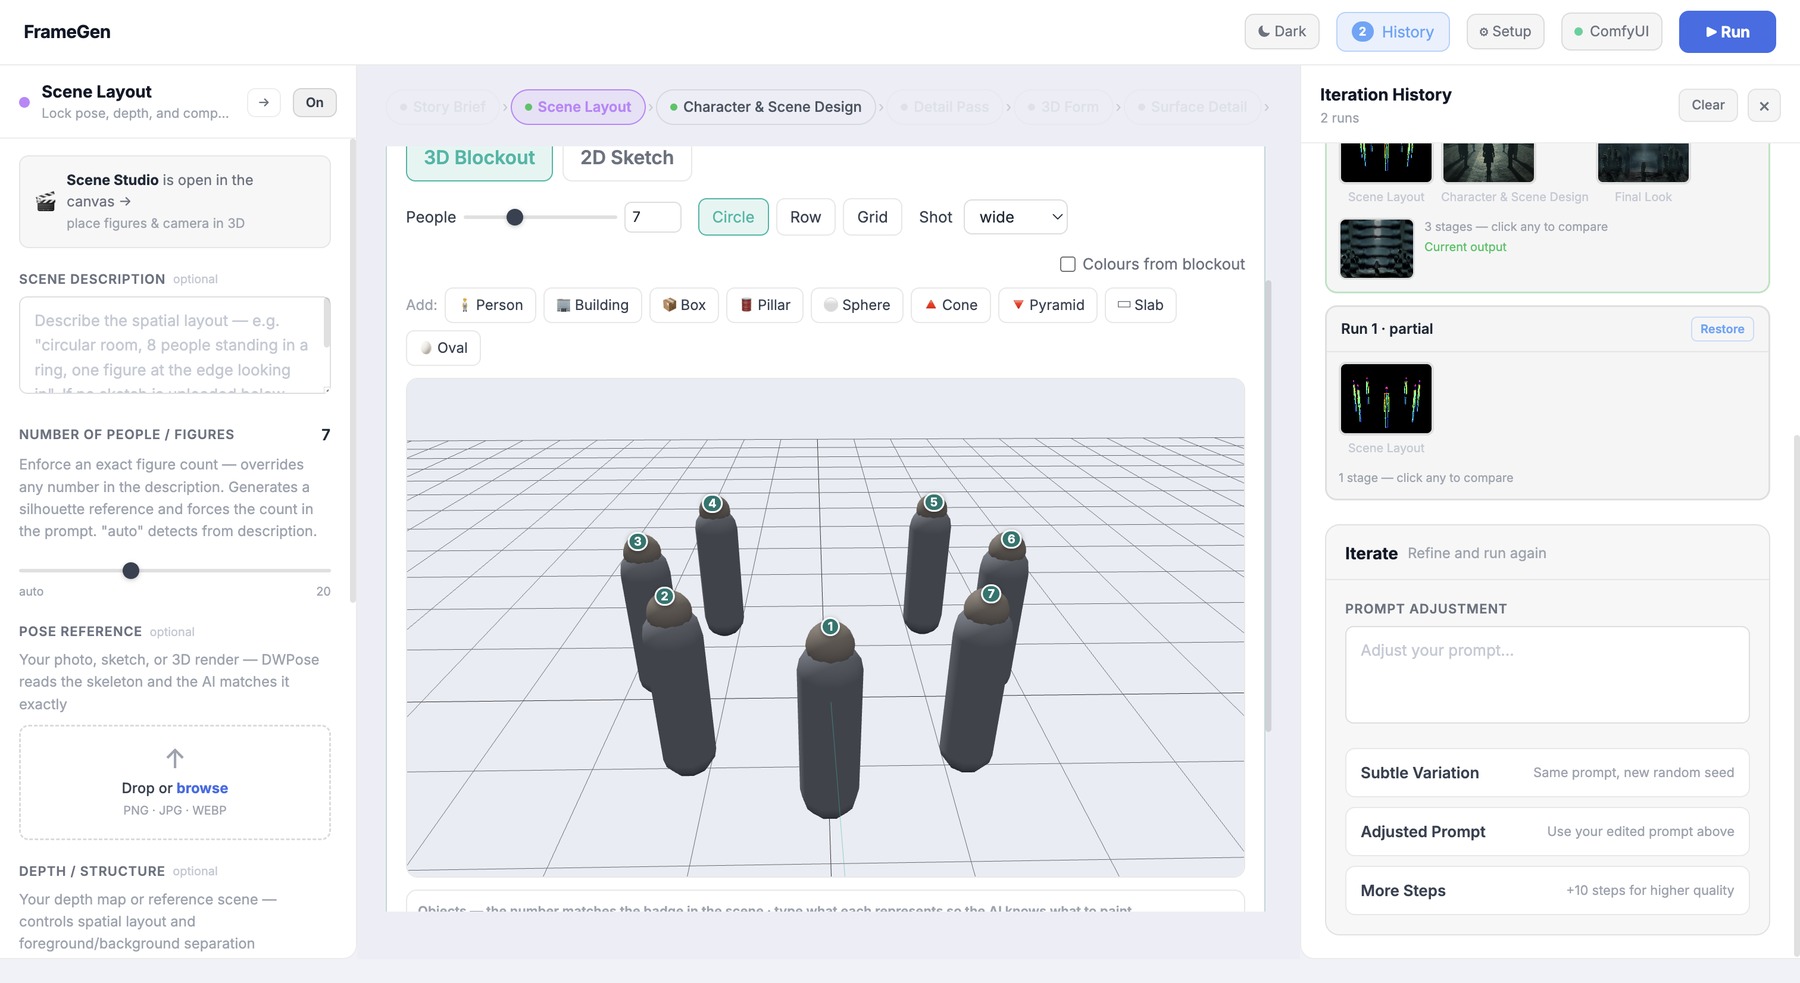The width and height of the screenshot is (1800, 983).
Task: Open the Shot type dropdown
Action: [1016, 217]
